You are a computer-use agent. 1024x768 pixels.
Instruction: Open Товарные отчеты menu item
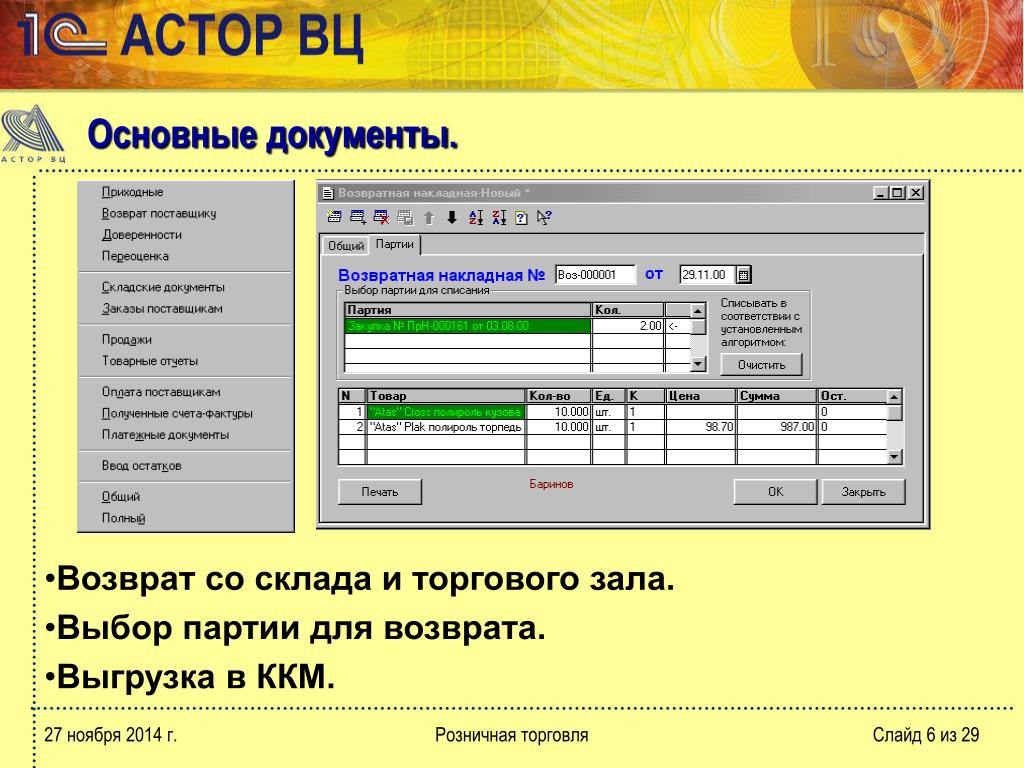tap(150, 361)
